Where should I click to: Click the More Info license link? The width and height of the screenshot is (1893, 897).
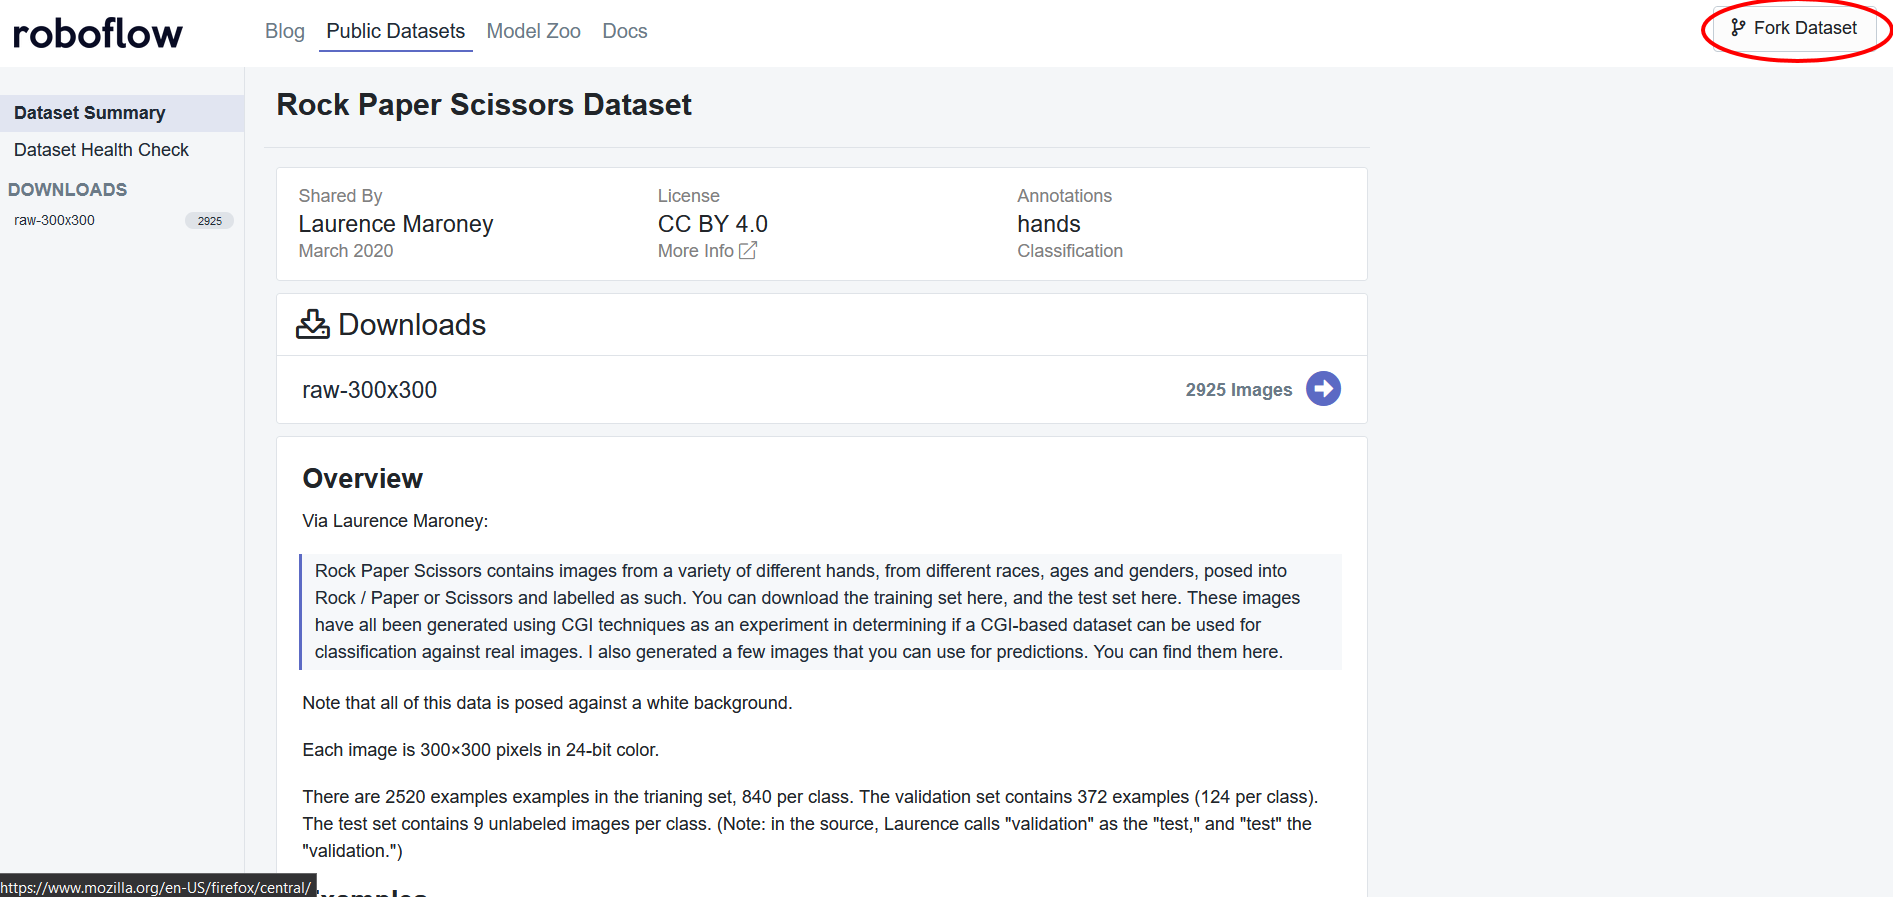(x=696, y=251)
